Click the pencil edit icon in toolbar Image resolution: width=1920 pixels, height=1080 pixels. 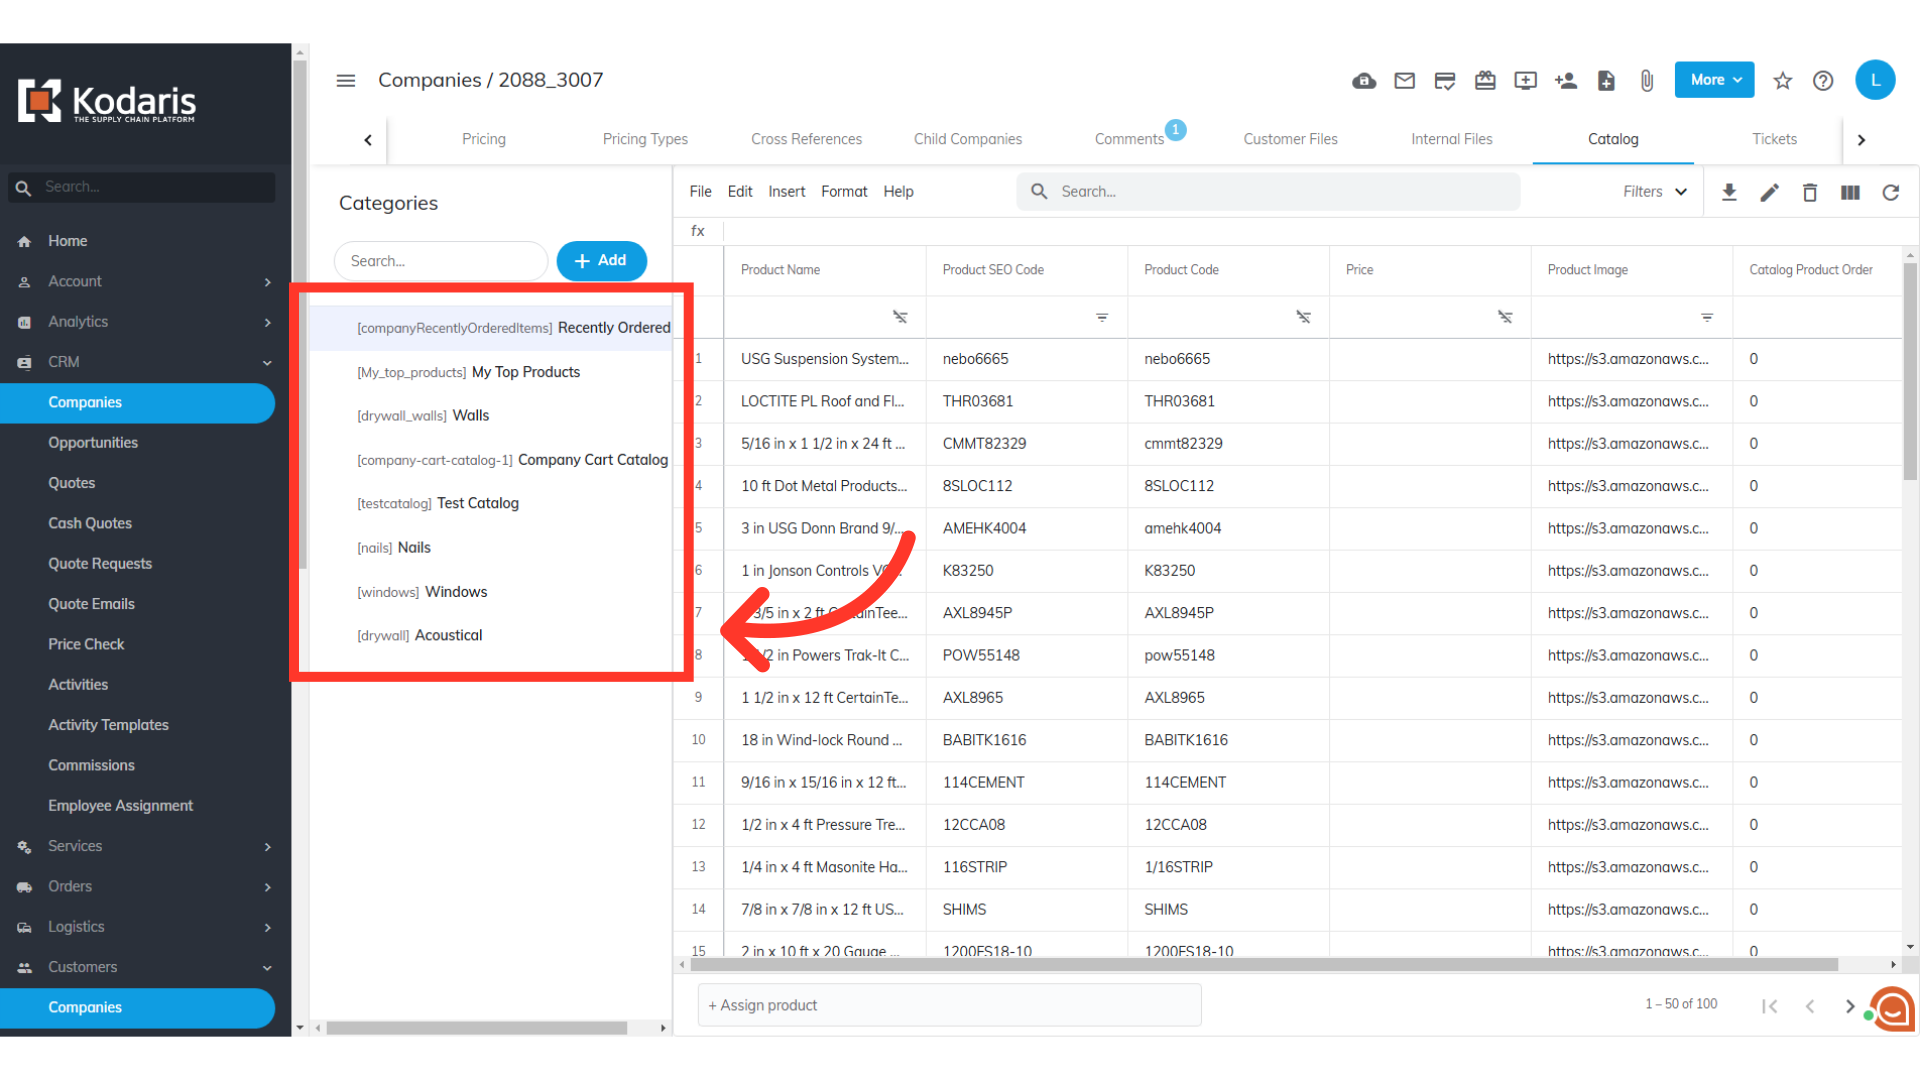(x=1769, y=192)
